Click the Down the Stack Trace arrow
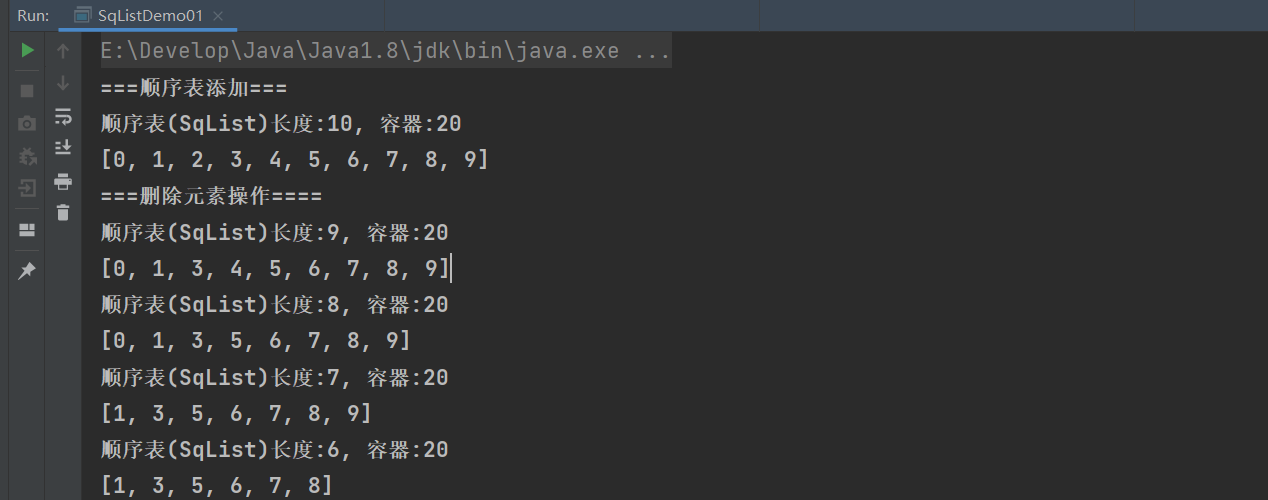The width and height of the screenshot is (1268, 500). click(x=63, y=82)
